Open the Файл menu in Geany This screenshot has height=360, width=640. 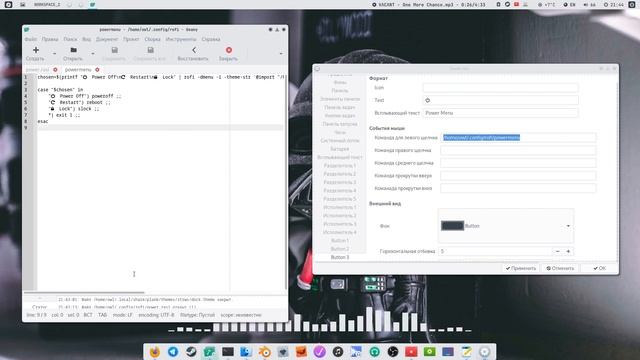[31, 39]
